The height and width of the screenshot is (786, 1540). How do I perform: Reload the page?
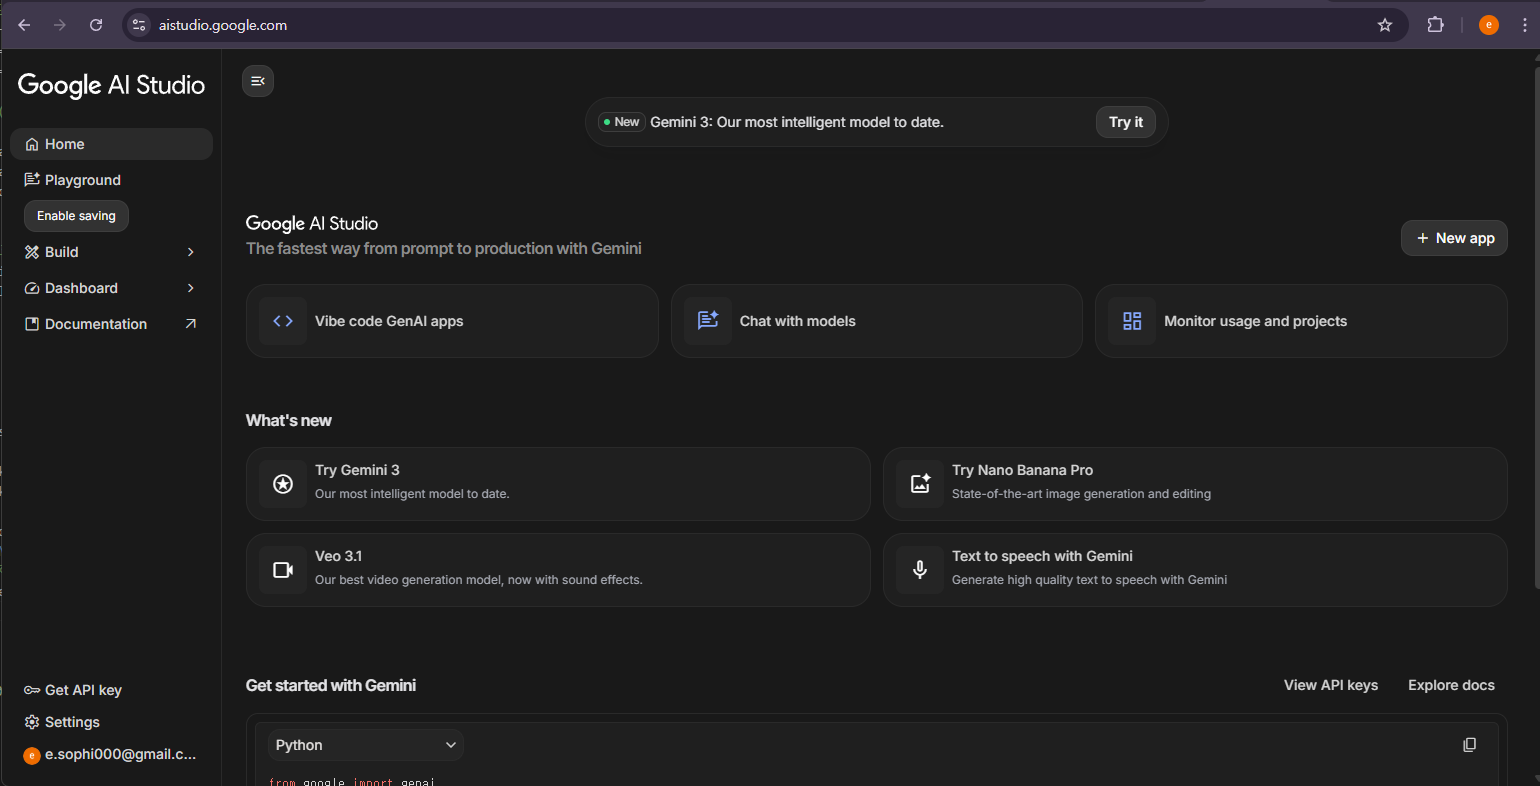(x=96, y=25)
